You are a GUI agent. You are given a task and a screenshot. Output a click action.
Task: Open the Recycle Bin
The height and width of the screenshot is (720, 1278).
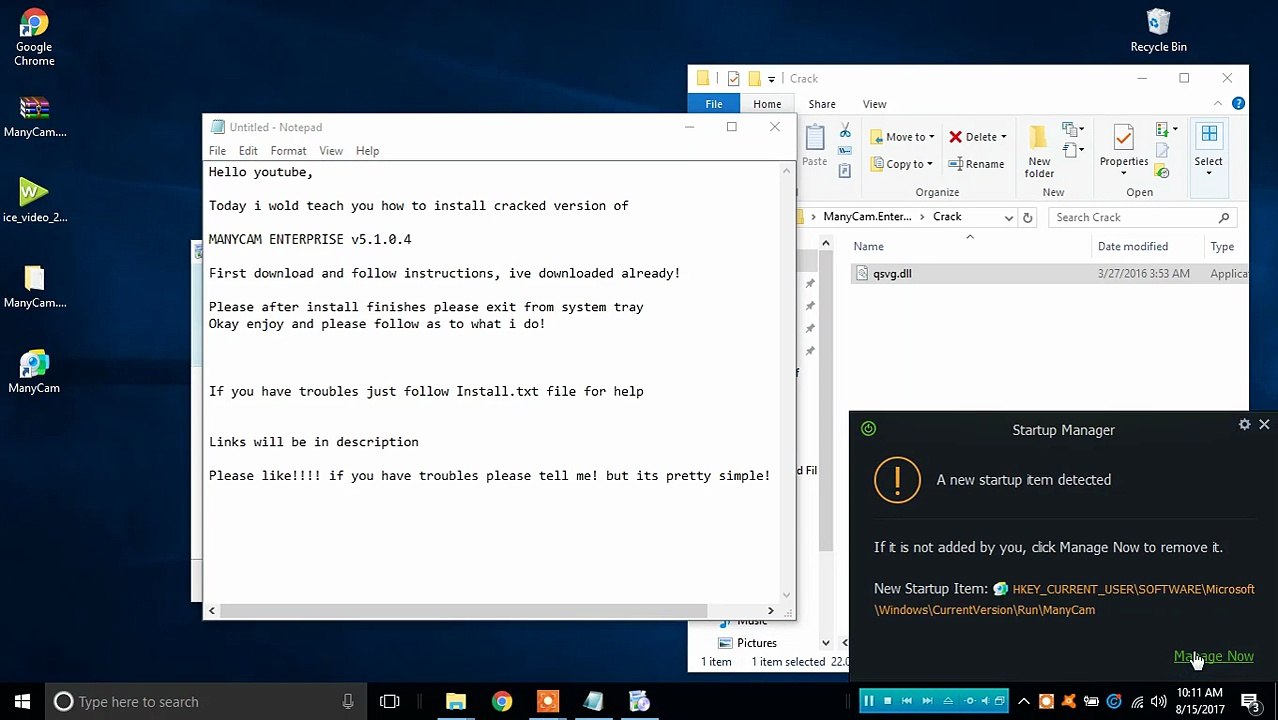coord(1158,30)
